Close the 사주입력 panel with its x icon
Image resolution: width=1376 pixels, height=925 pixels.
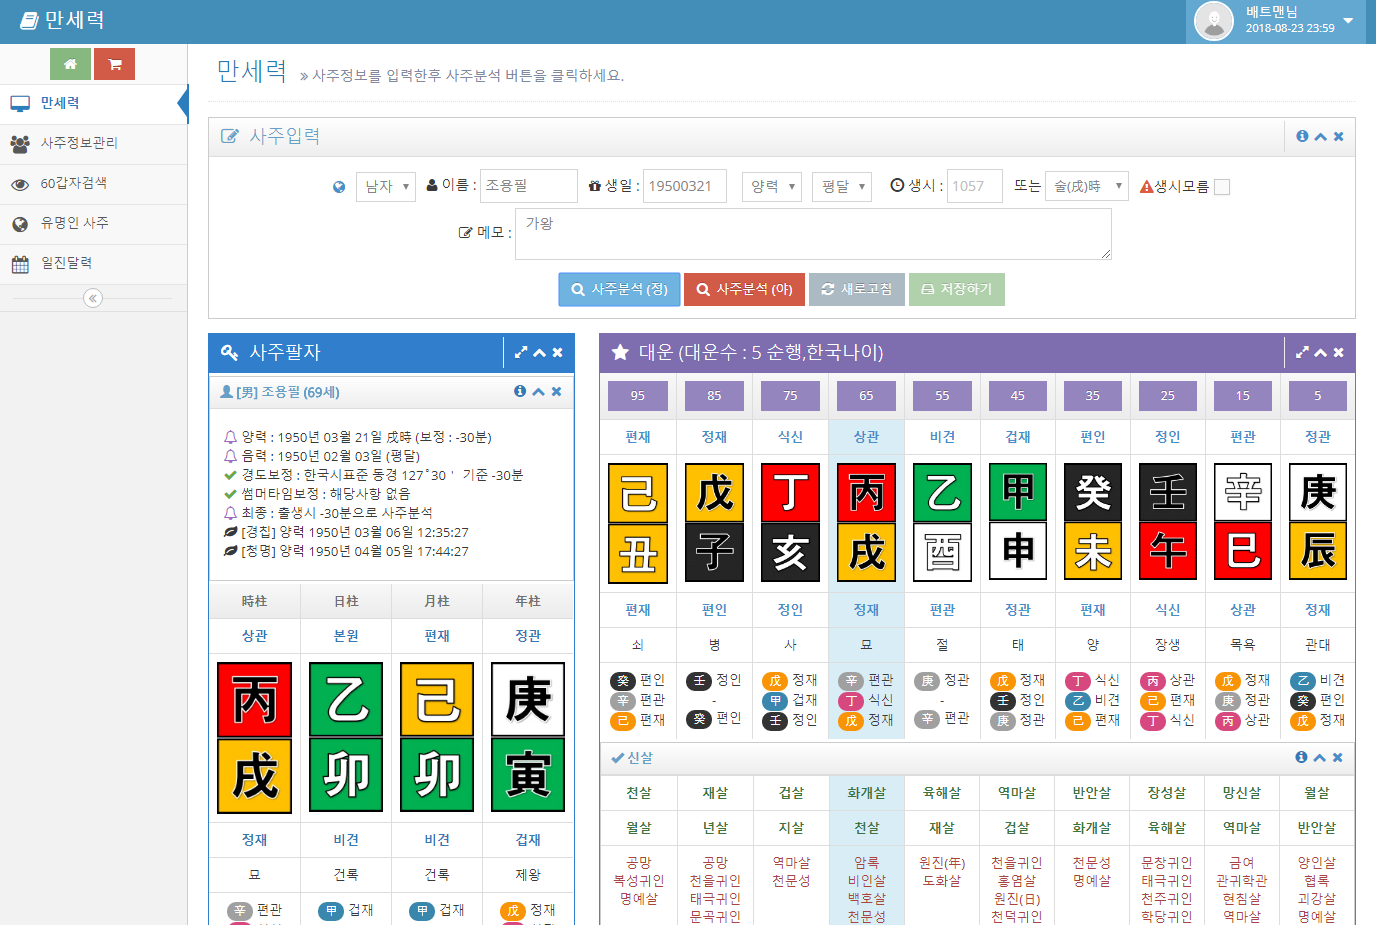point(1338,136)
